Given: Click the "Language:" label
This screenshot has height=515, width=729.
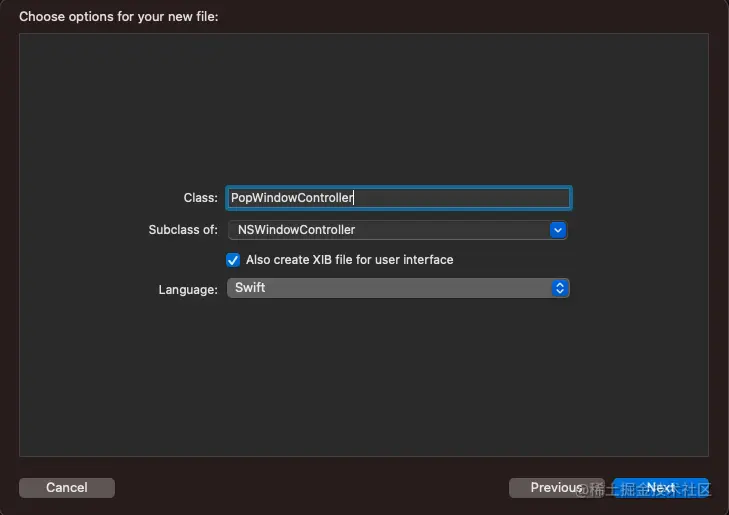Looking at the screenshot, I should [188, 290].
